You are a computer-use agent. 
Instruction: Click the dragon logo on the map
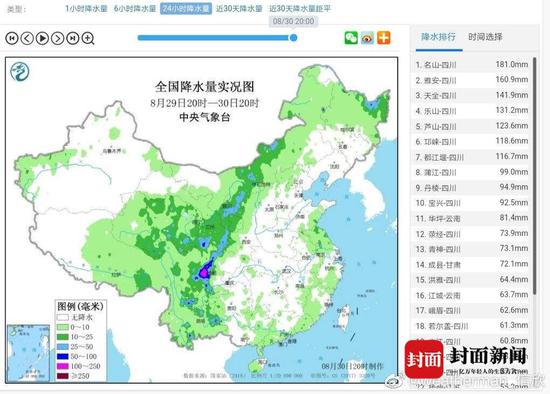click(x=19, y=71)
